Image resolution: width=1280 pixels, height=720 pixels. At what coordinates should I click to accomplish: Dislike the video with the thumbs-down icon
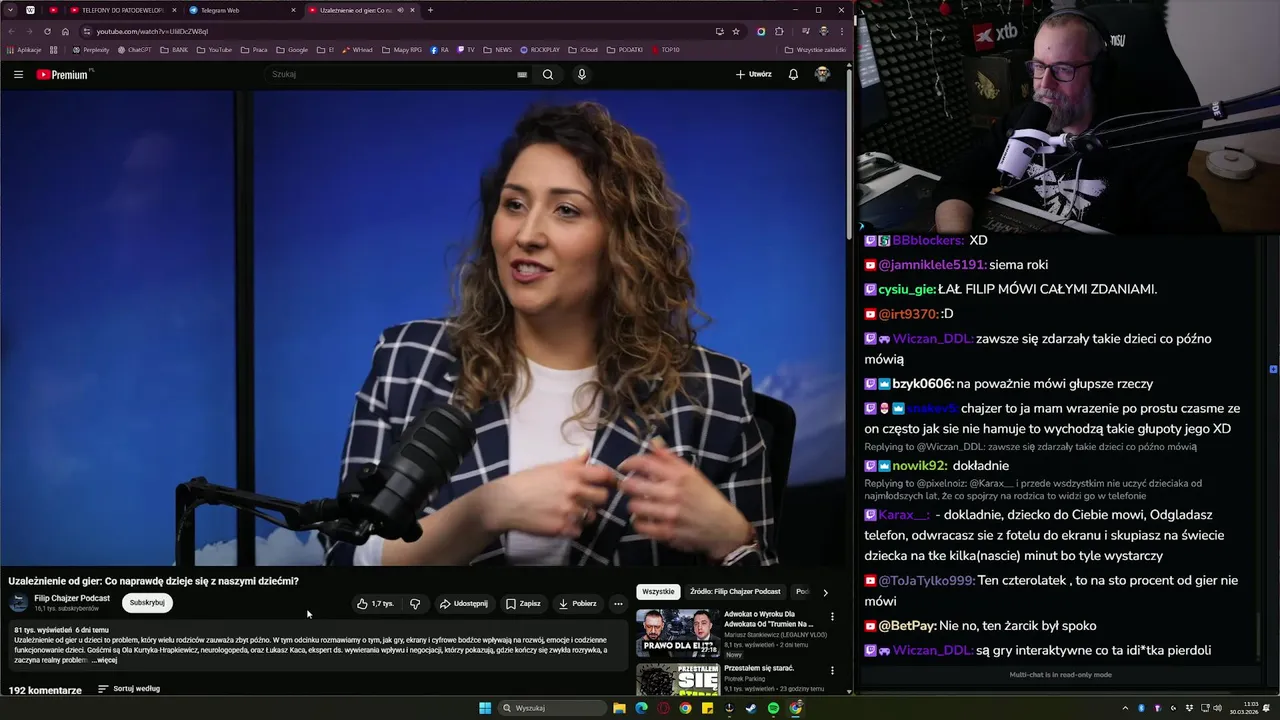pos(415,604)
